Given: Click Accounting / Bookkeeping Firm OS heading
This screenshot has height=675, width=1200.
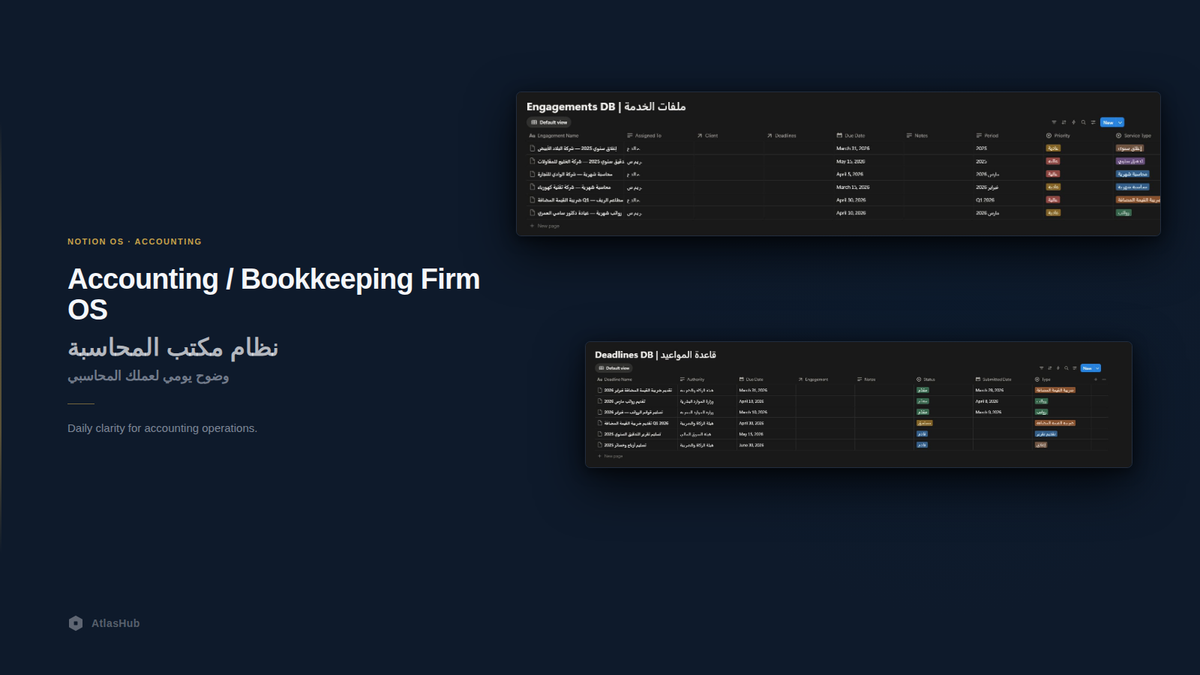Looking at the screenshot, I should coord(274,294).
